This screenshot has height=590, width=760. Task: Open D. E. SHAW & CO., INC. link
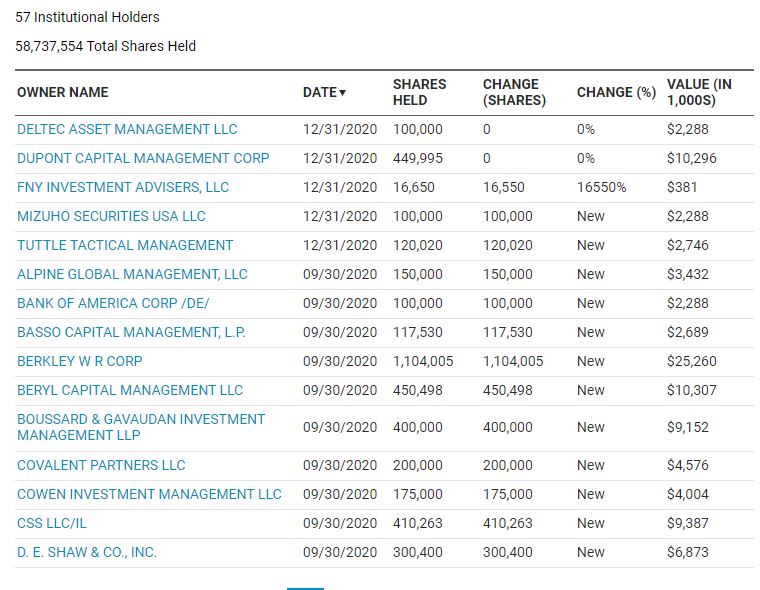coord(87,552)
